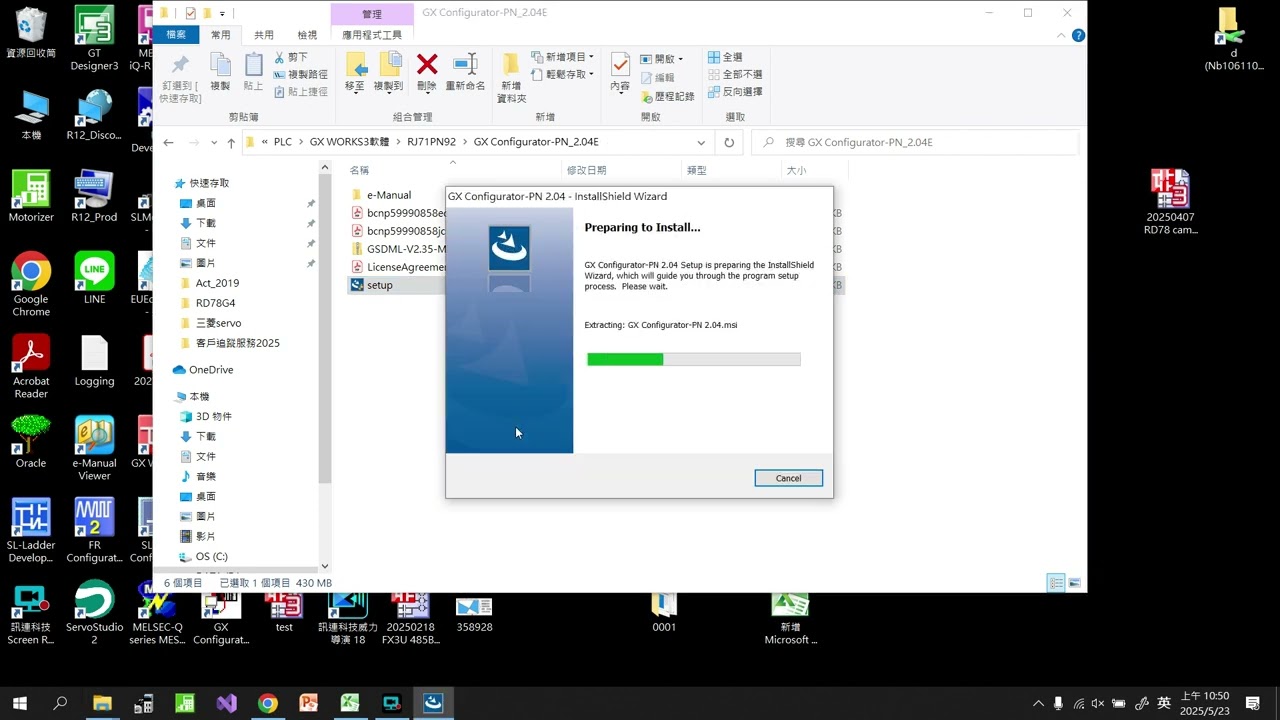Open the e-Manual Viewer desktop icon
The width and height of the screenshot is (1280, 720).
pyautogui.click(x=94, y=448)
